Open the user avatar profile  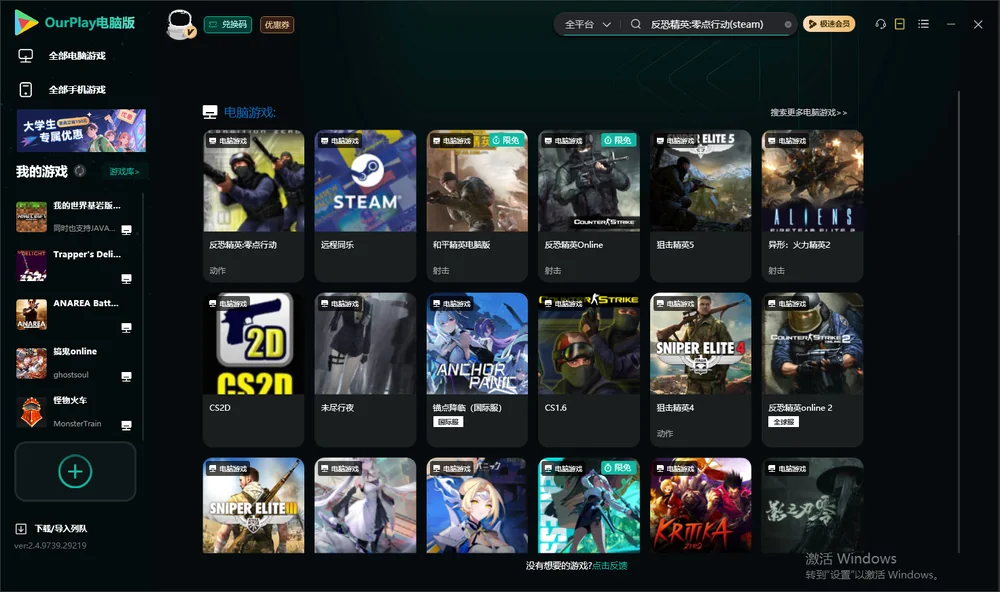coord(180,24)
